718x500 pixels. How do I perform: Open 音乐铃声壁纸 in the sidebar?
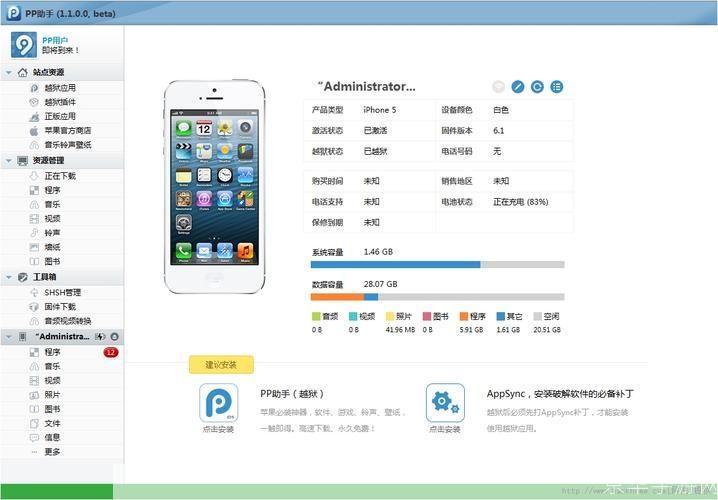(67, 145)
